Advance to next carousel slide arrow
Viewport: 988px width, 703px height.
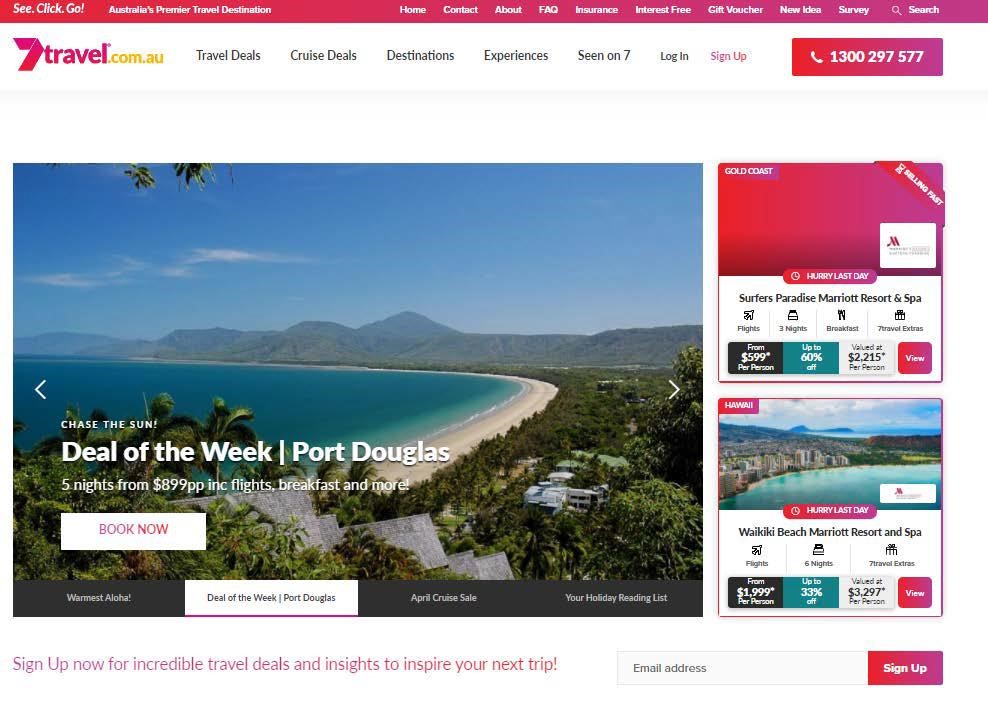point(674,389)
